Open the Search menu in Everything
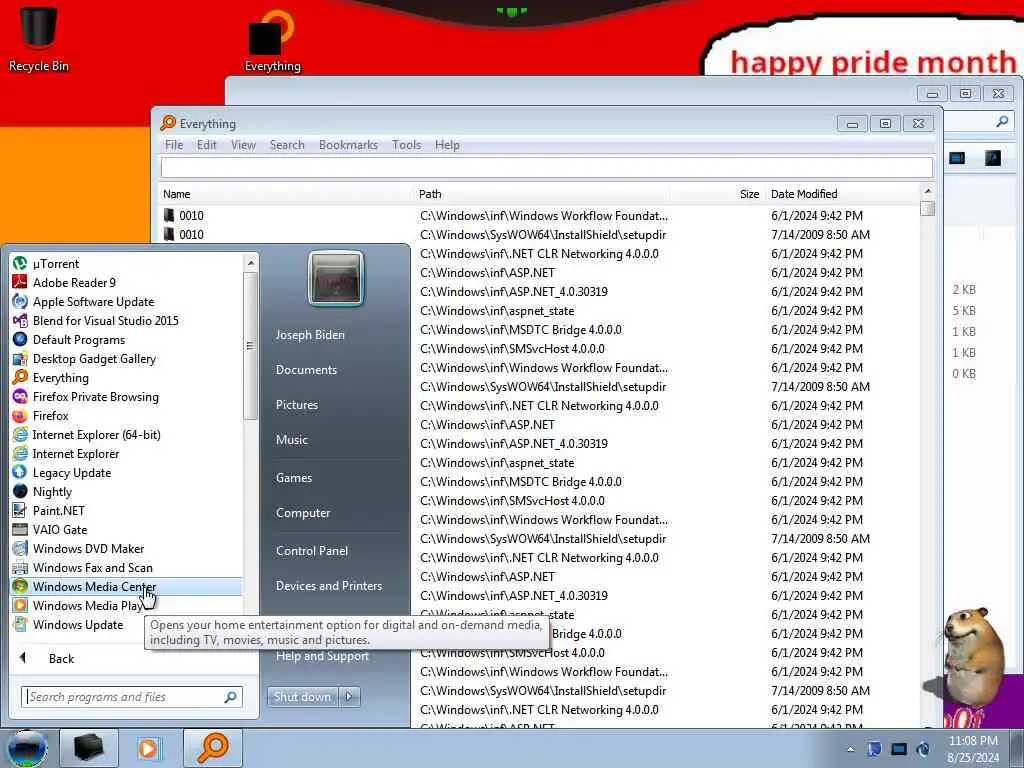Image resolution: width=1024 pixels, height=768 pixels. (x=287, y=145)
